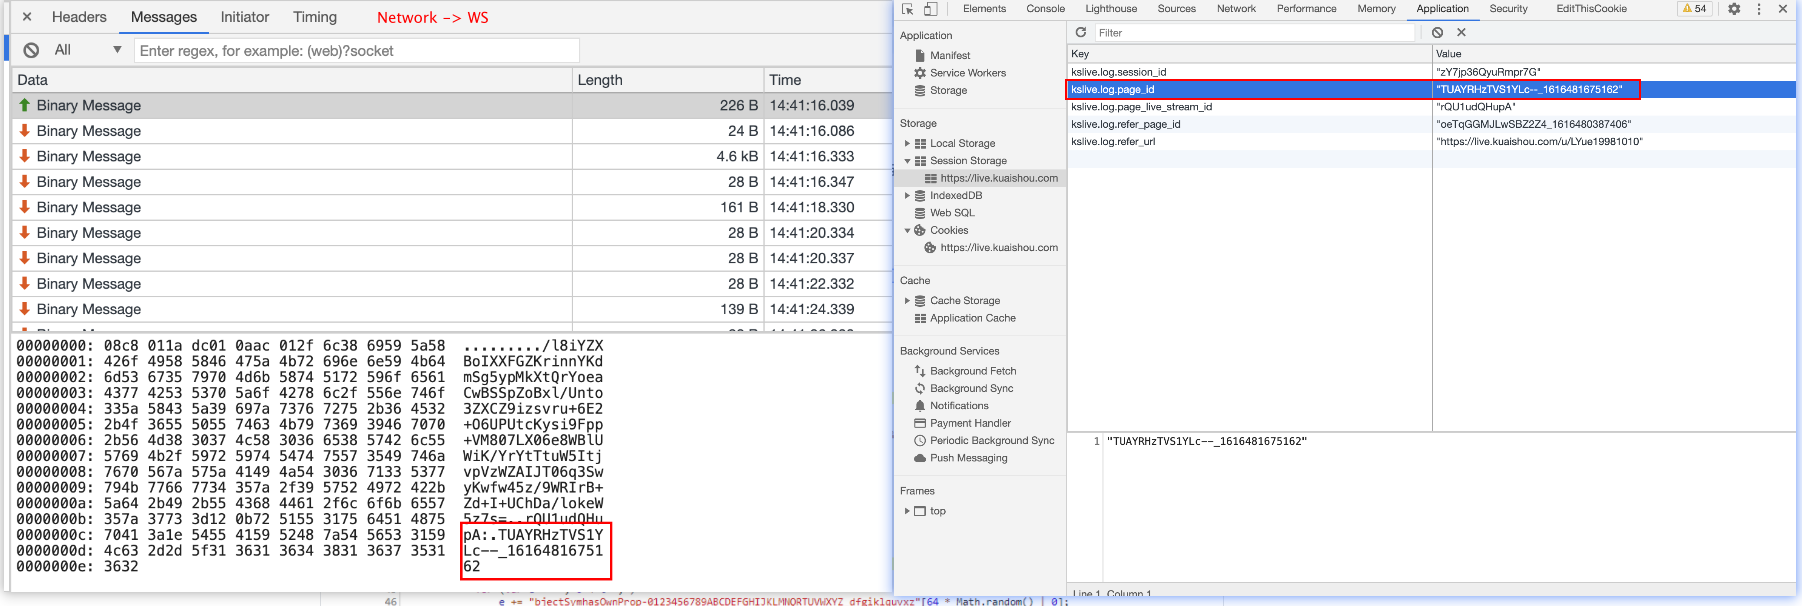Open the Timing tab
The height and width of the screenshot is (606, 1802).
[x=315, y=17]
